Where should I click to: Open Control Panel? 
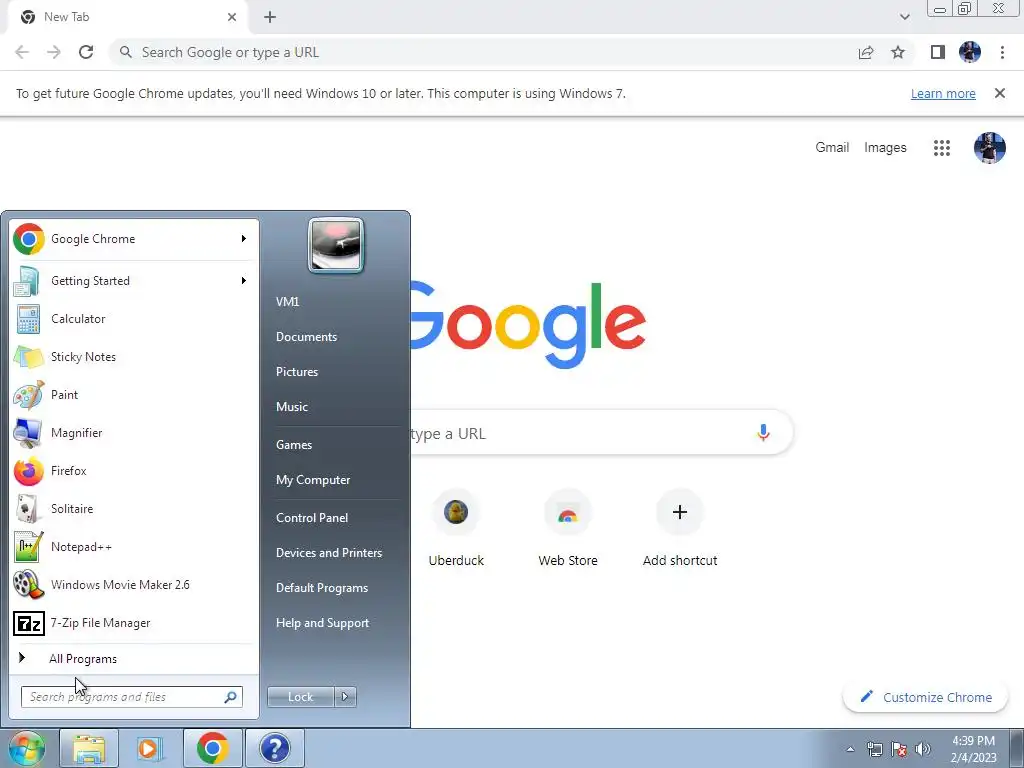point(312,518)
